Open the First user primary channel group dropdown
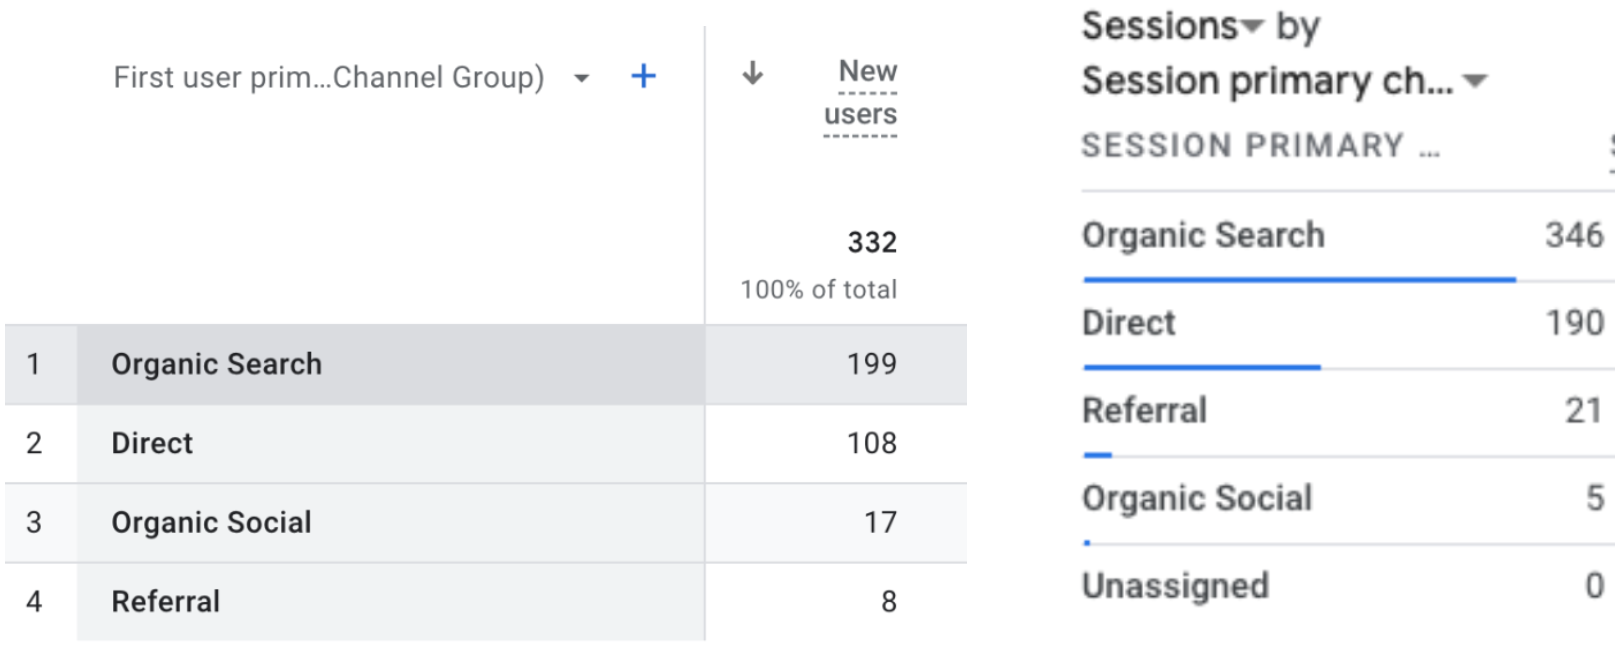The height and width of the screenshot is (651, 1618). [581, 78]
